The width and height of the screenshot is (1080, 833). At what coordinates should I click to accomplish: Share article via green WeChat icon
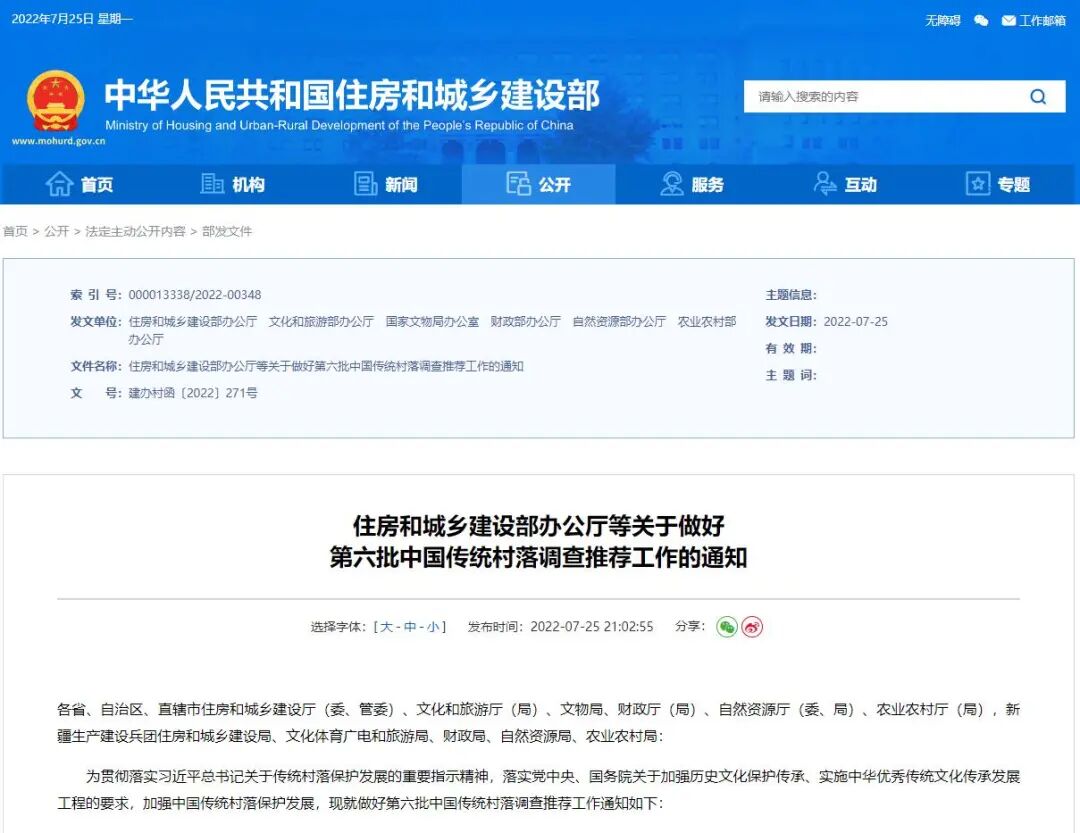[727, 627]
